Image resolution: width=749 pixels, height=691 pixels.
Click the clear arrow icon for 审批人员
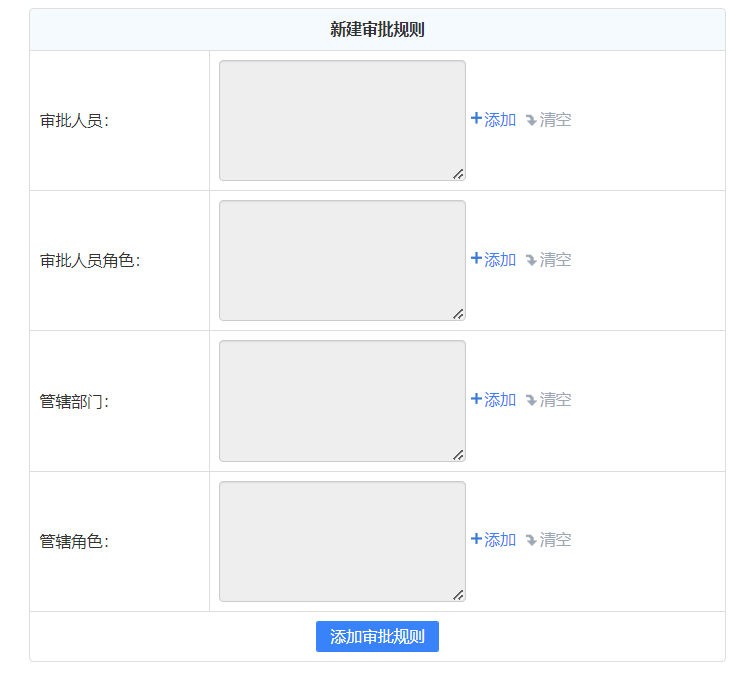coord(531,120)
